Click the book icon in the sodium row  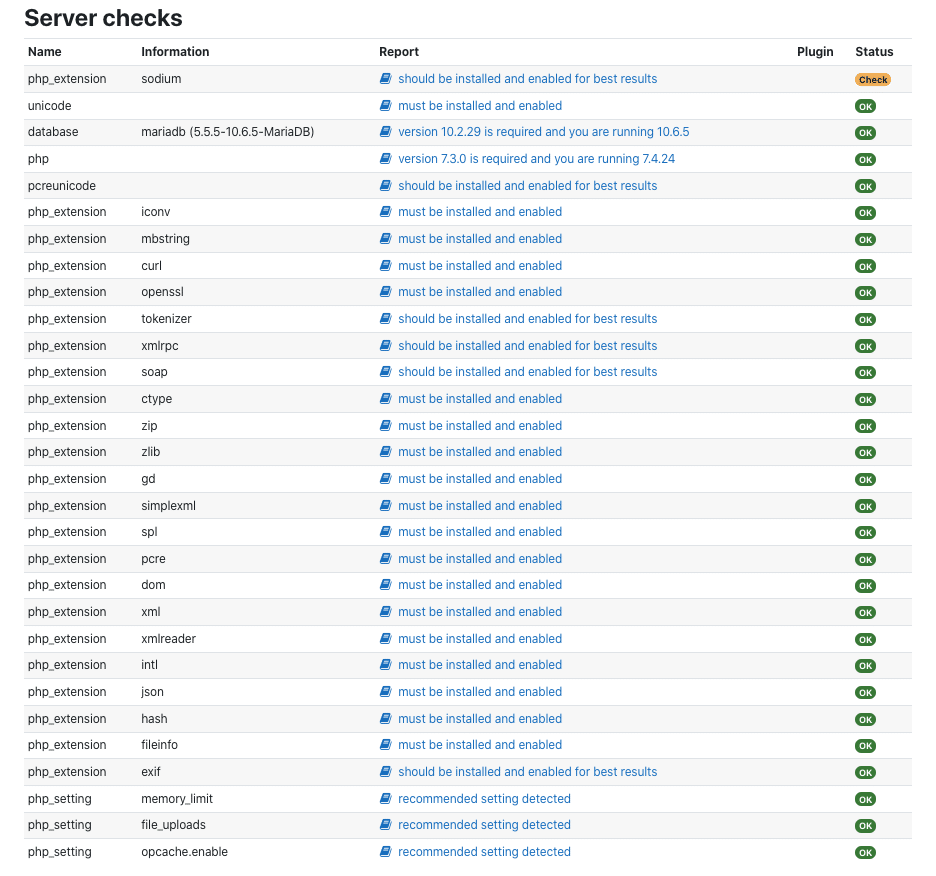tap(386, 78)
